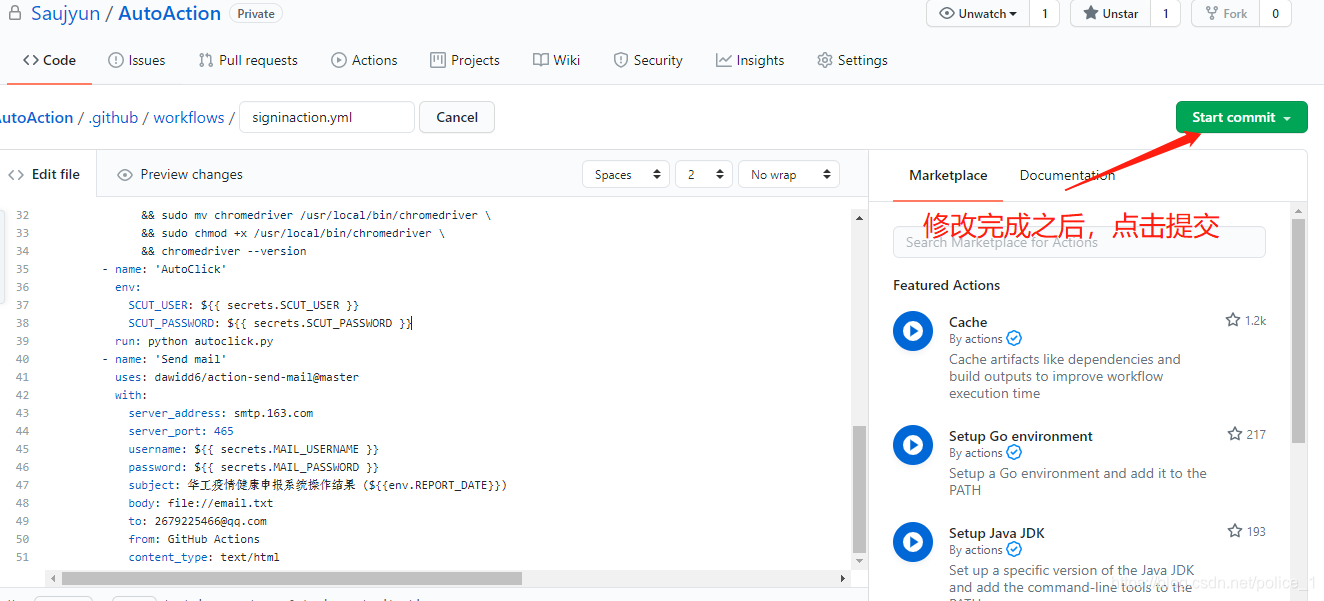
Task: Click the Unwatch eye icon
Action: 947,14
